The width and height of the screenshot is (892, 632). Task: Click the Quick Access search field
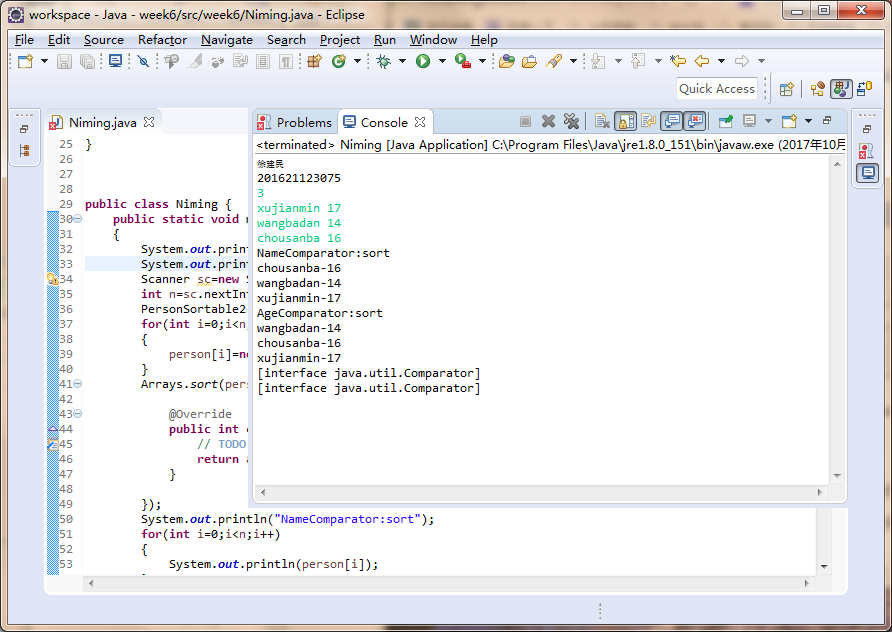click(x=717, y=89)
